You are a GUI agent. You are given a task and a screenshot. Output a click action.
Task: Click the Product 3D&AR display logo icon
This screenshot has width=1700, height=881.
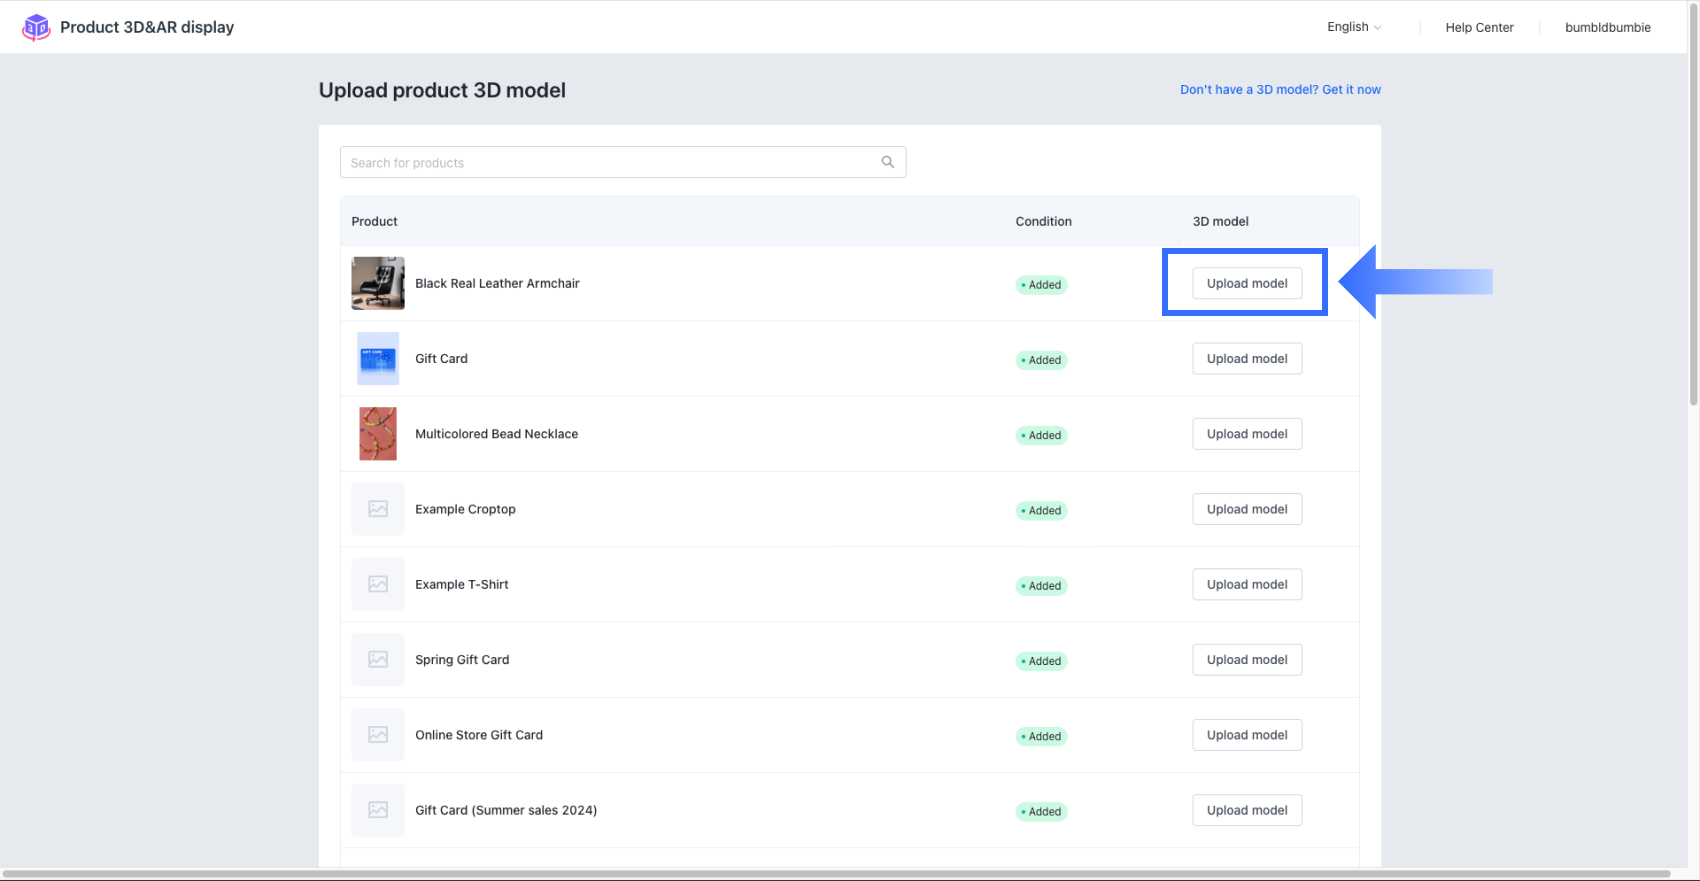36,27
